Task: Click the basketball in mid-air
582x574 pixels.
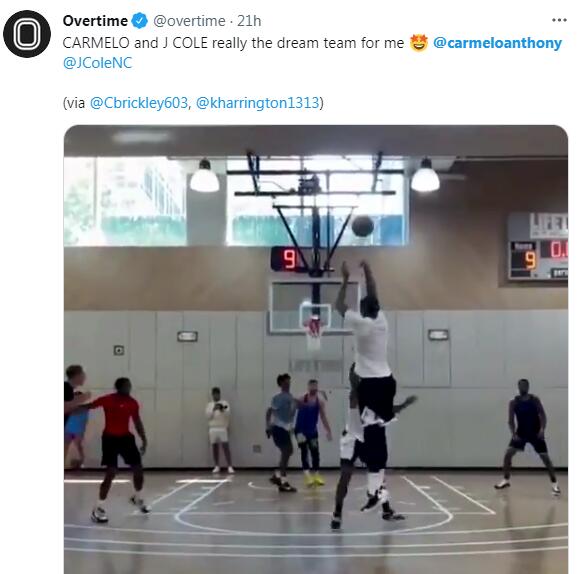Action: [362, 226]
